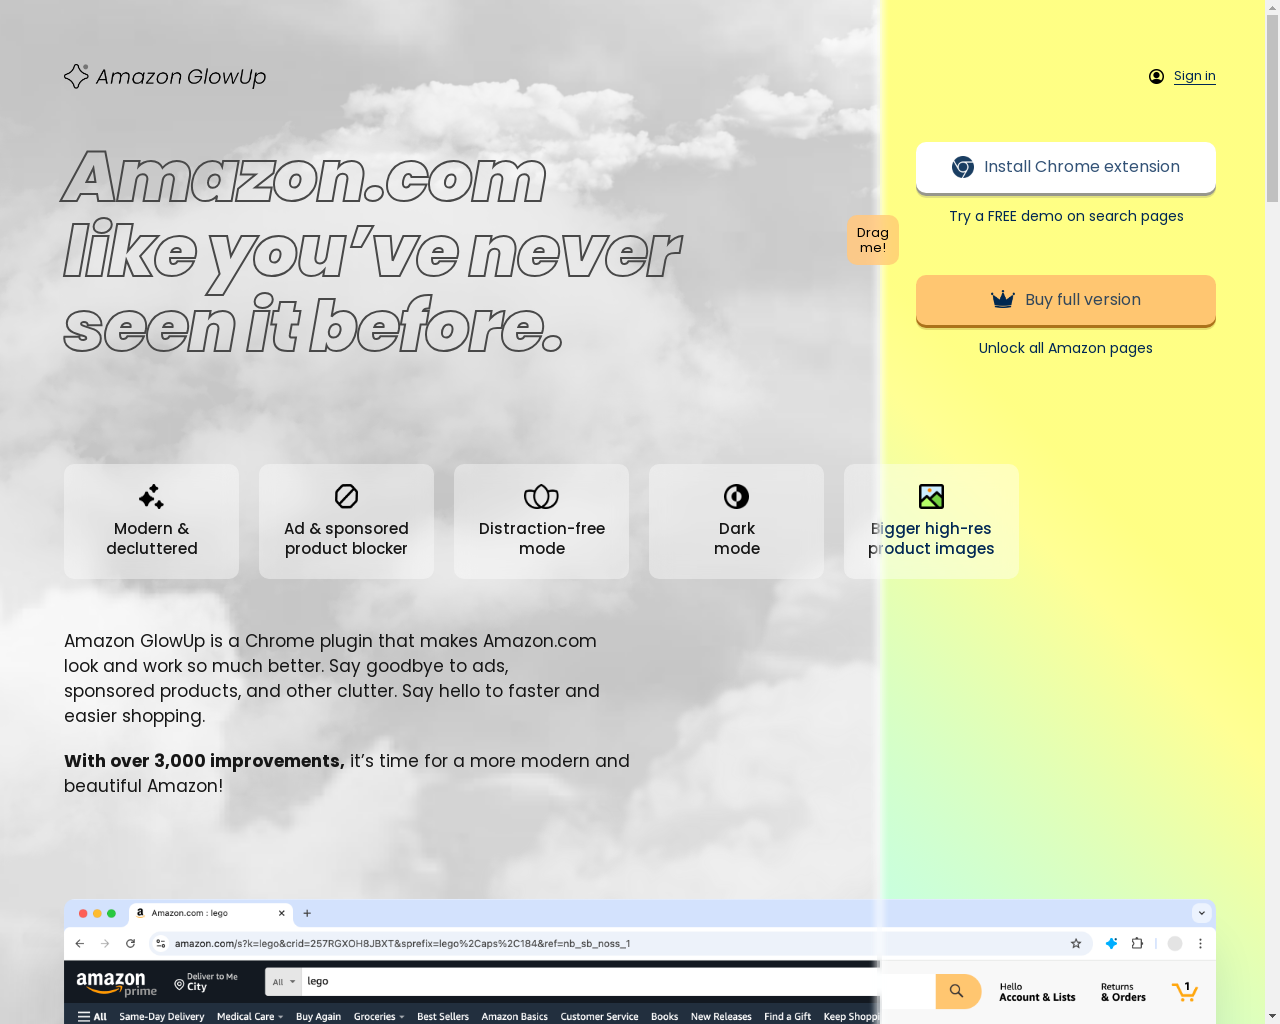Click Same-Day Delivery in demo navbar
This screenshot has height=1024, width=1280.
click(161, 1016)
